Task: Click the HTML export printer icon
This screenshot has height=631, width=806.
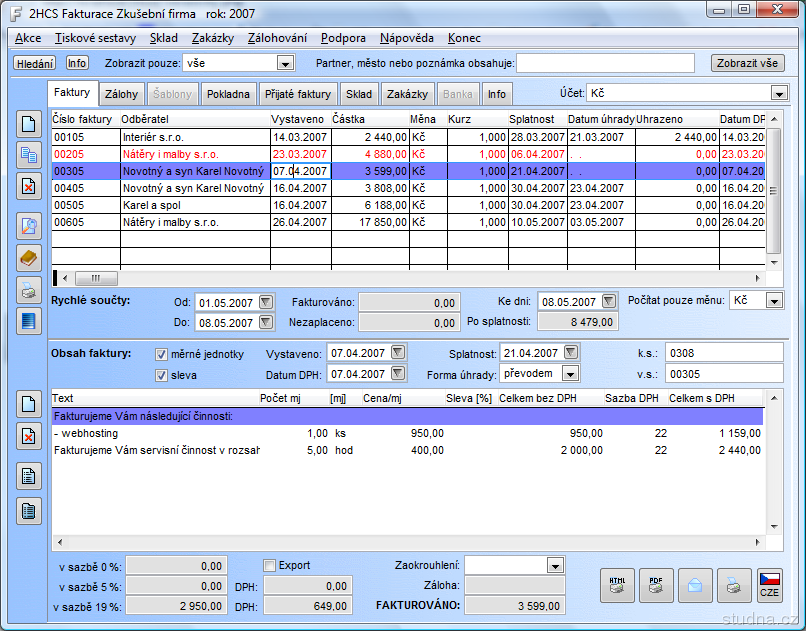Action: click(x=618, y=584)
